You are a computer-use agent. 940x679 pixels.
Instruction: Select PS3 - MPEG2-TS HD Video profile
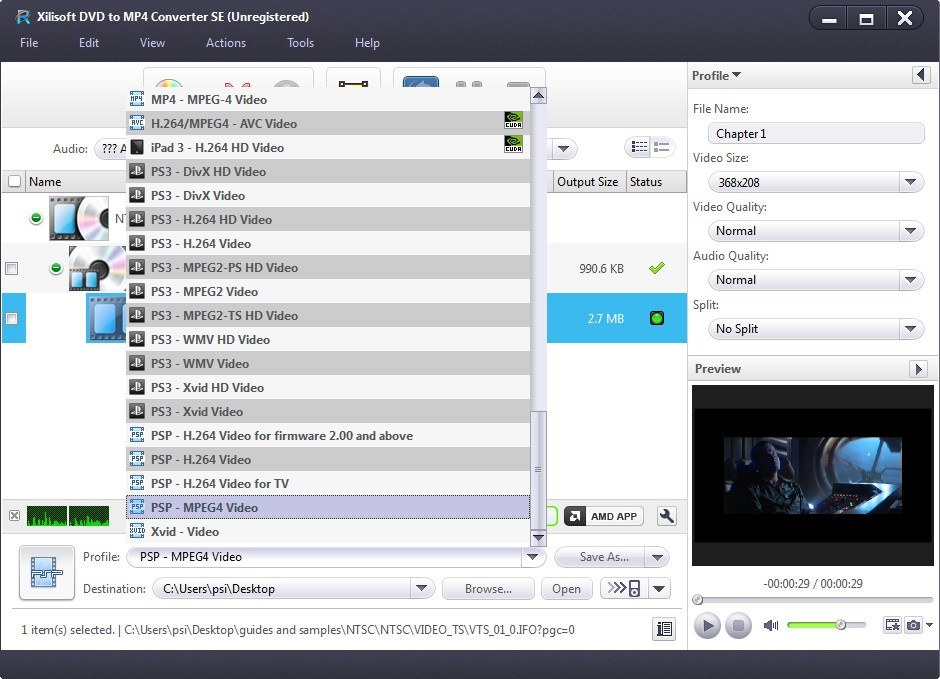point(328,315)
